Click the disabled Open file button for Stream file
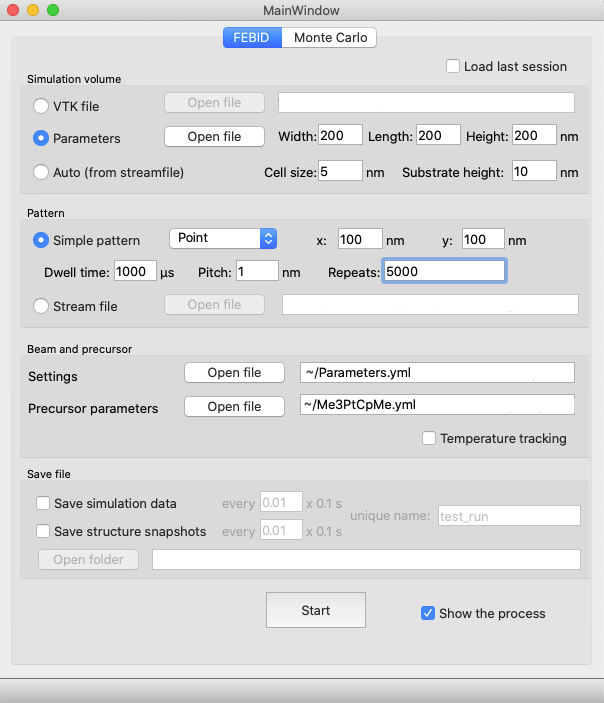Viewport: 604px width, 703px height. tap(214, 304)
